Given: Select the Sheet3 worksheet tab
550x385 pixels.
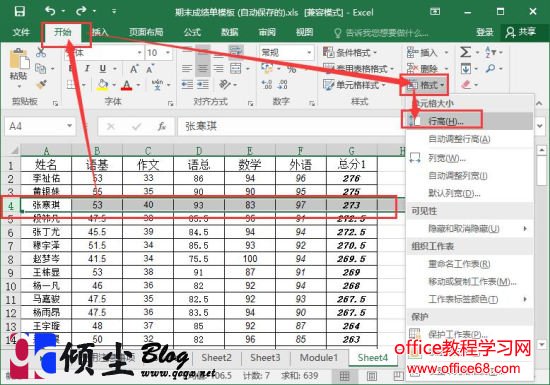Looking at the screenshot, I should pos(265,358).
